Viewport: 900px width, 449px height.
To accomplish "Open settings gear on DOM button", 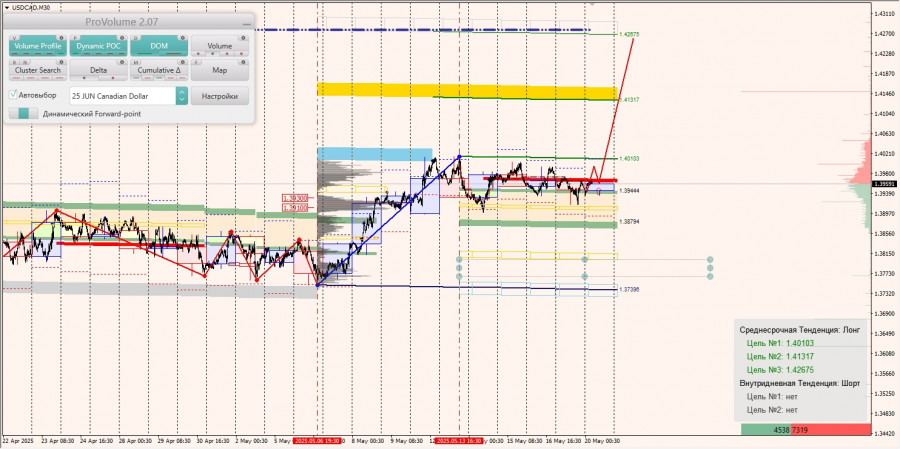I will pyautogui.click(x=183, y=37).
